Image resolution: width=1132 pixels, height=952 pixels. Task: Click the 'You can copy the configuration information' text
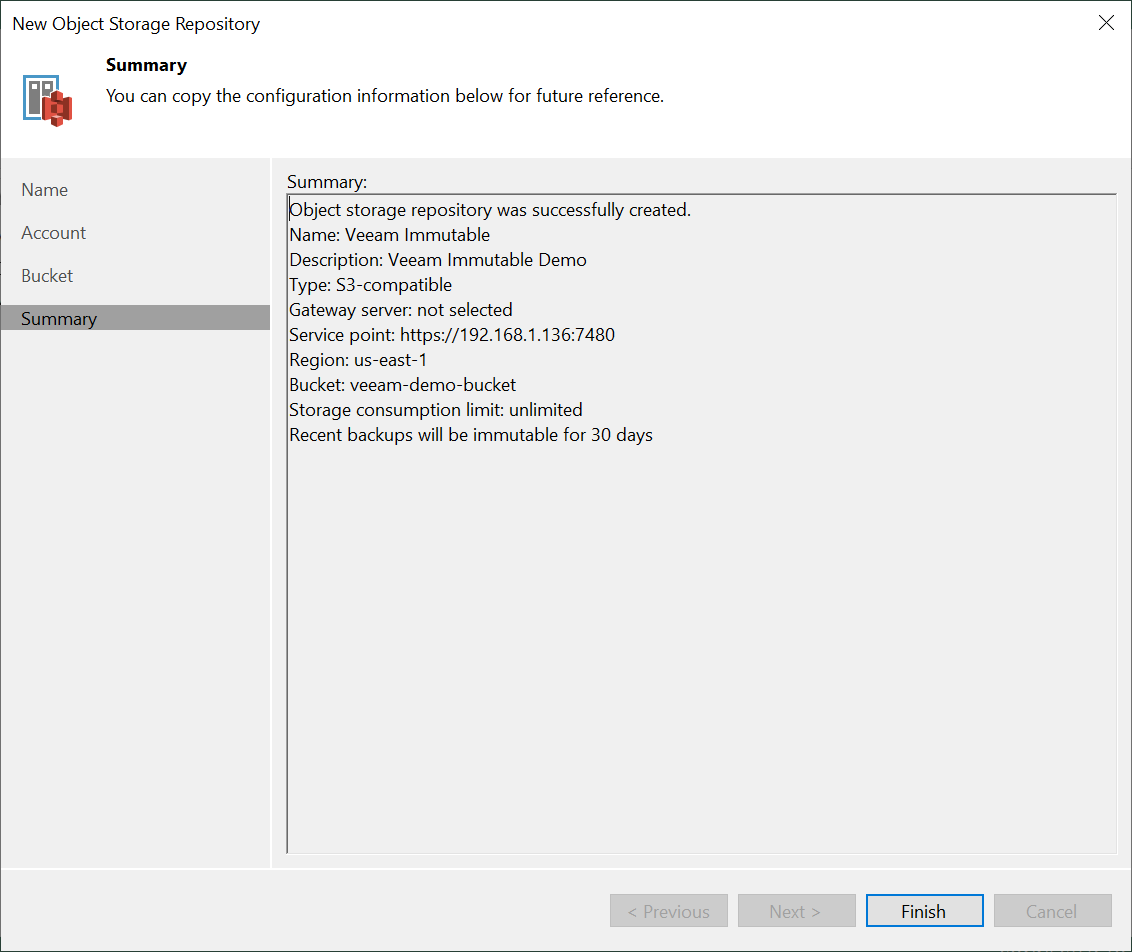click(385, 96)
